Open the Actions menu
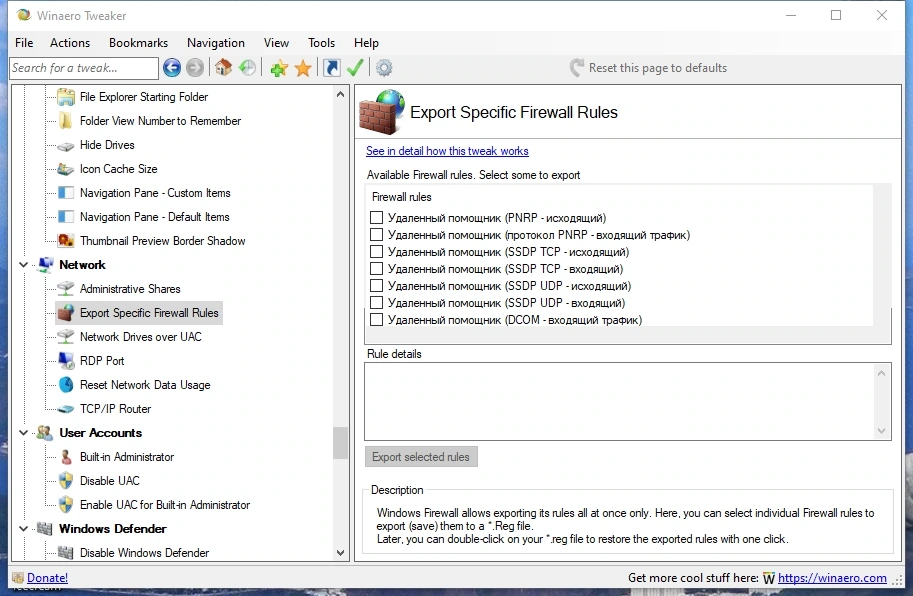 (x=70, y=42)
